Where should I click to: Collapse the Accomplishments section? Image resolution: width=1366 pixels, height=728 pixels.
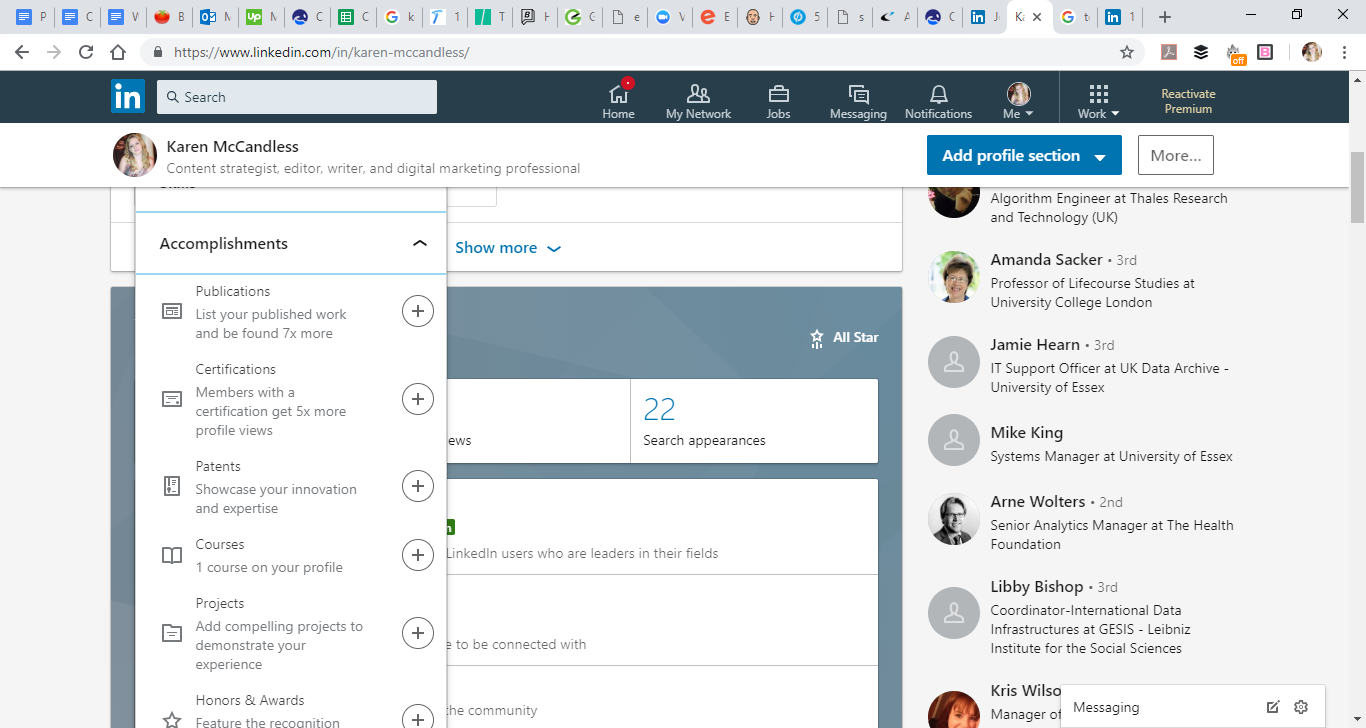coord(420,243)
